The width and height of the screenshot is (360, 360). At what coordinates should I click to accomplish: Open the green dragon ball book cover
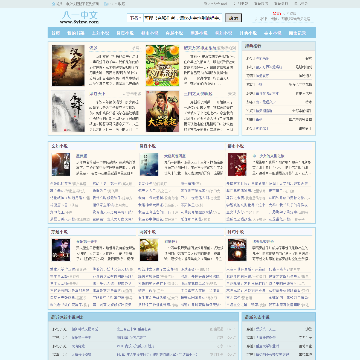(x=162, y=66)
